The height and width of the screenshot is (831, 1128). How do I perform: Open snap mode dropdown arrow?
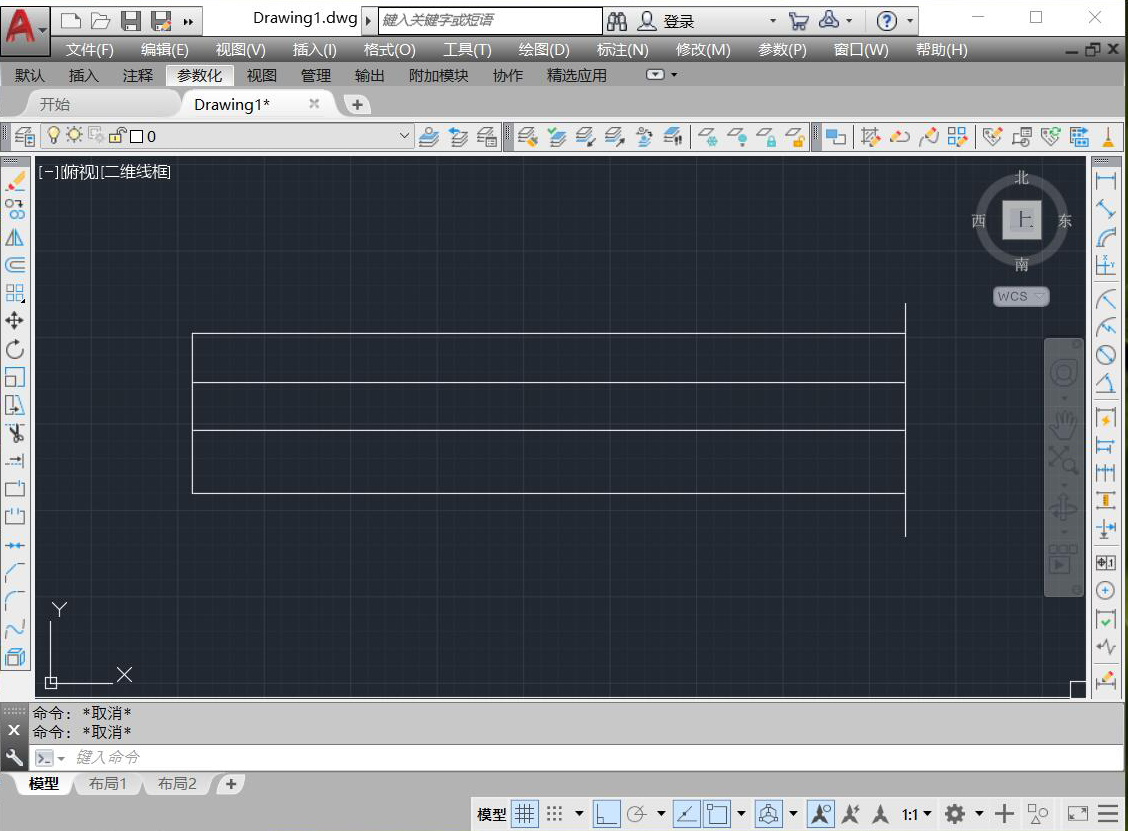(x=579, y=814)
